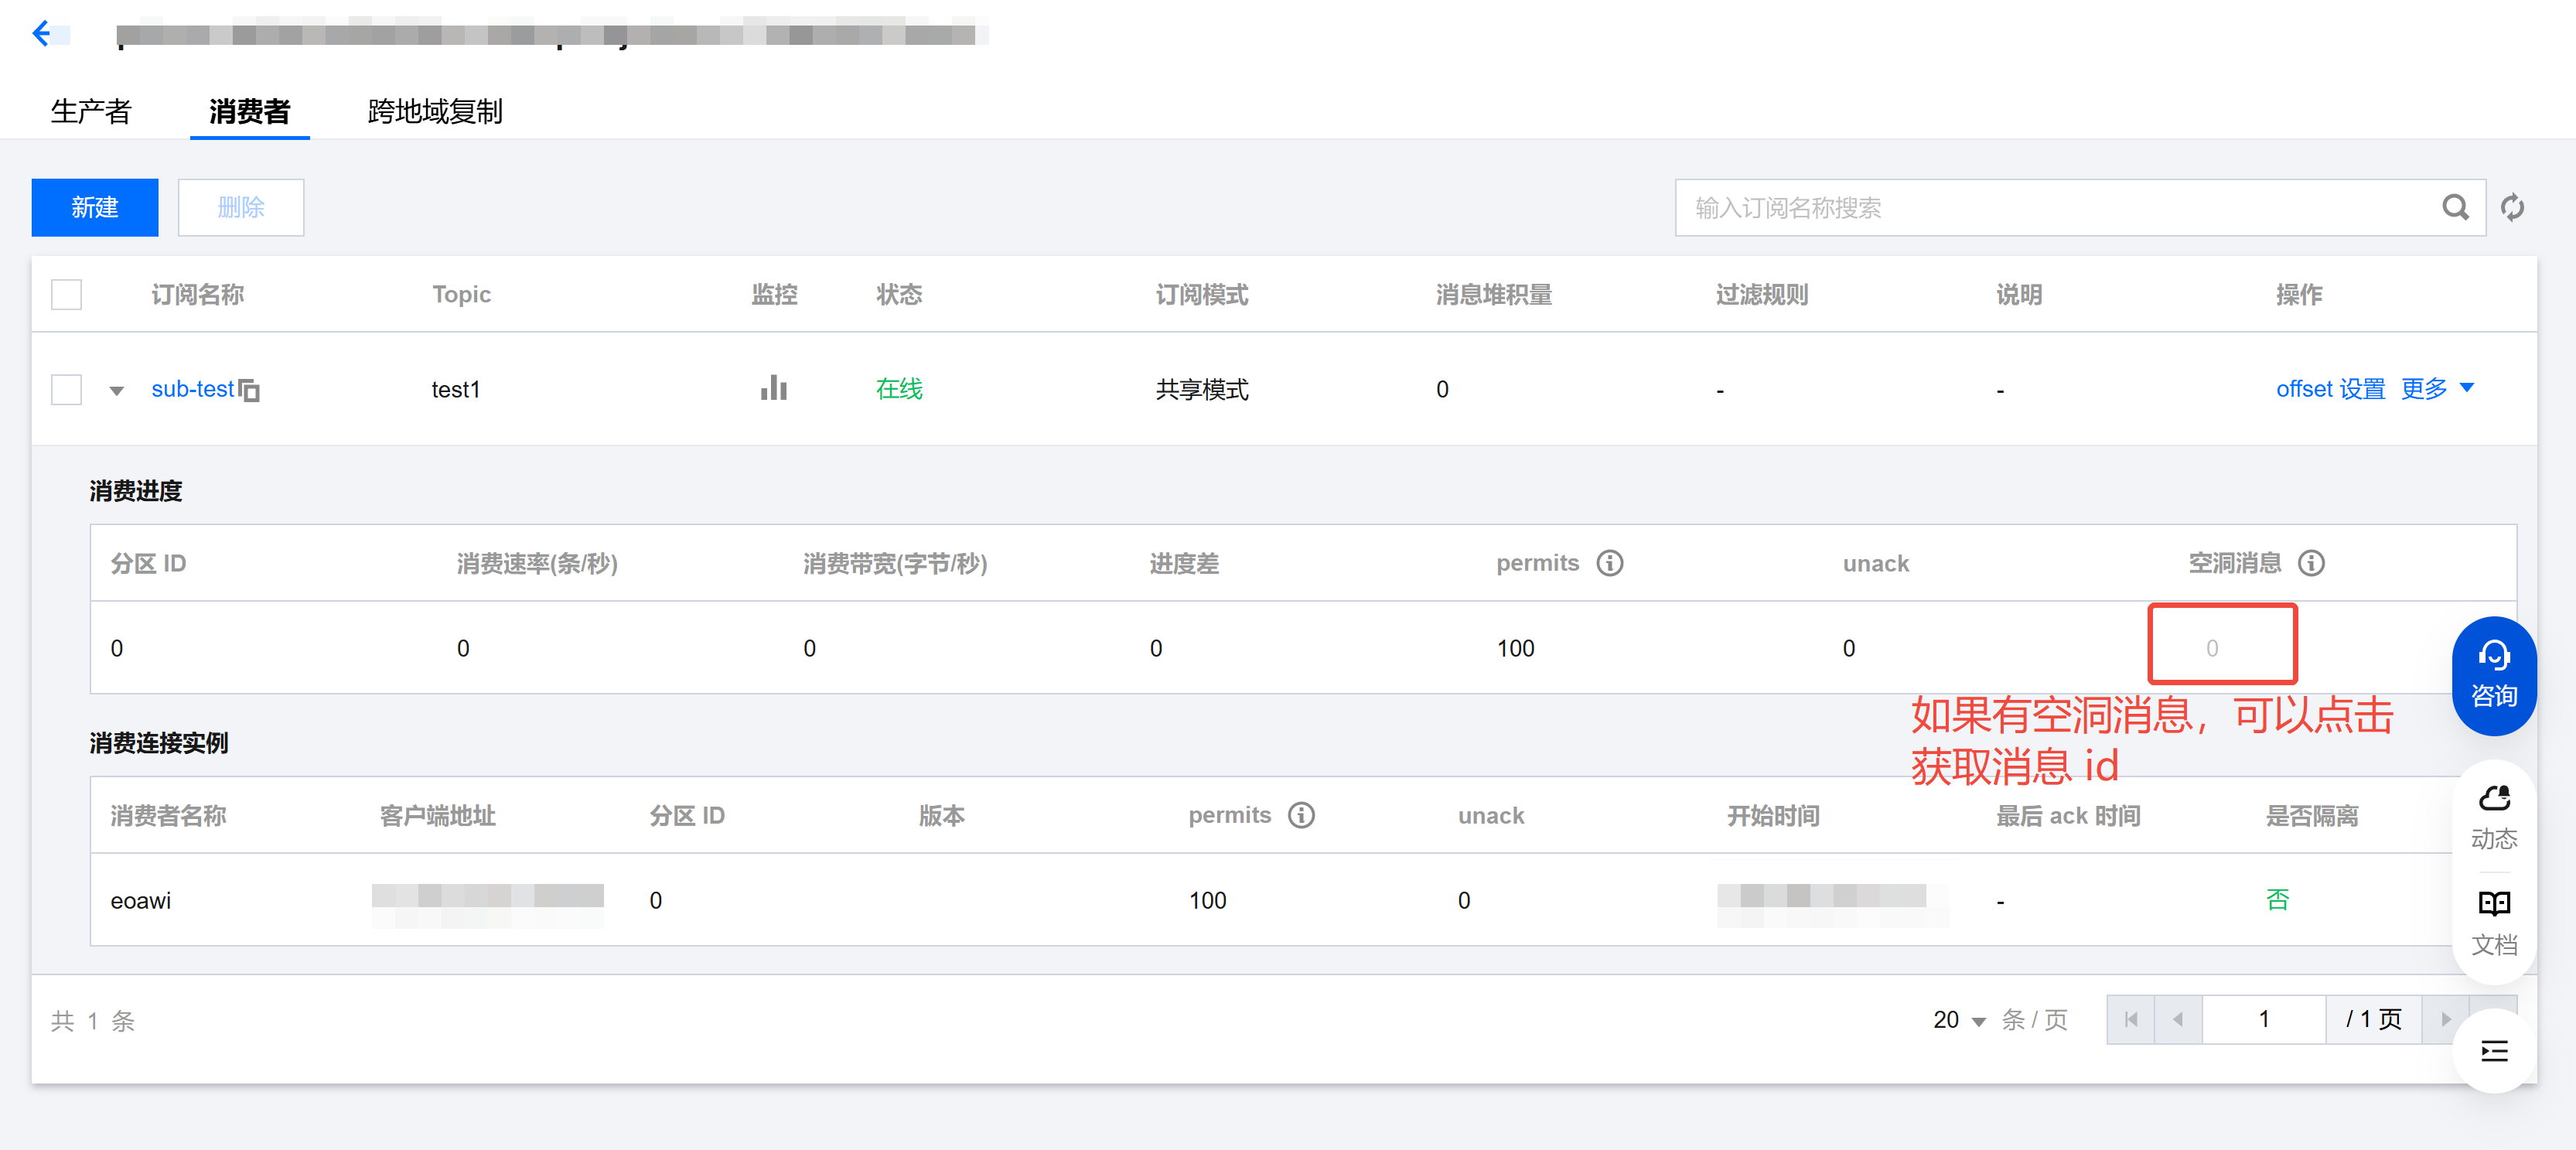The image size is (2576, 1150).
Task: Click the permits info icon in 消费进度
Action: 1609,563
